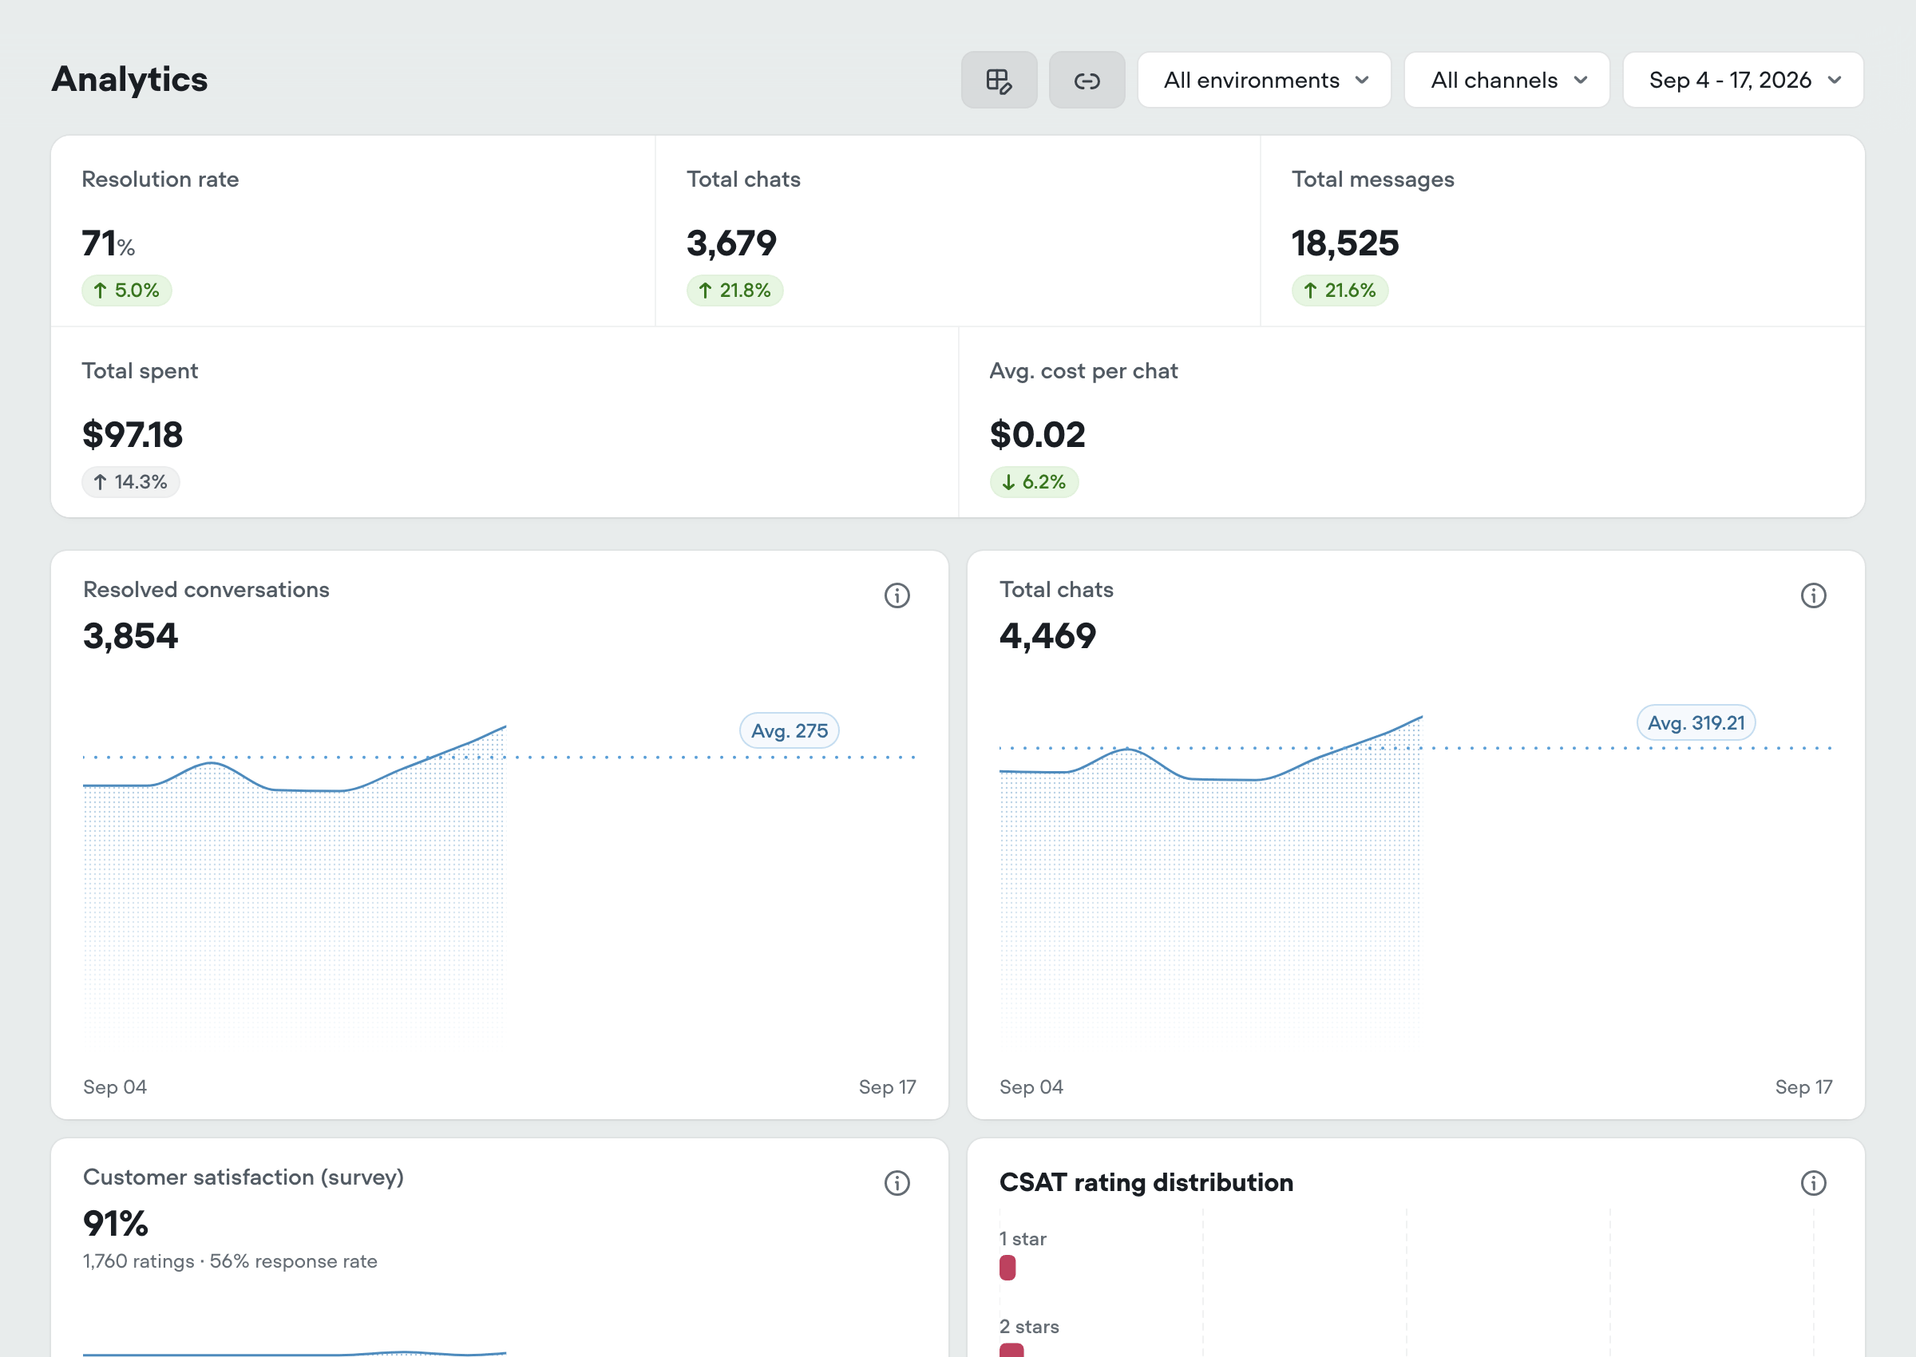
Task: Click the 1,760 ratings response rate text
Action: [230, 1261]
